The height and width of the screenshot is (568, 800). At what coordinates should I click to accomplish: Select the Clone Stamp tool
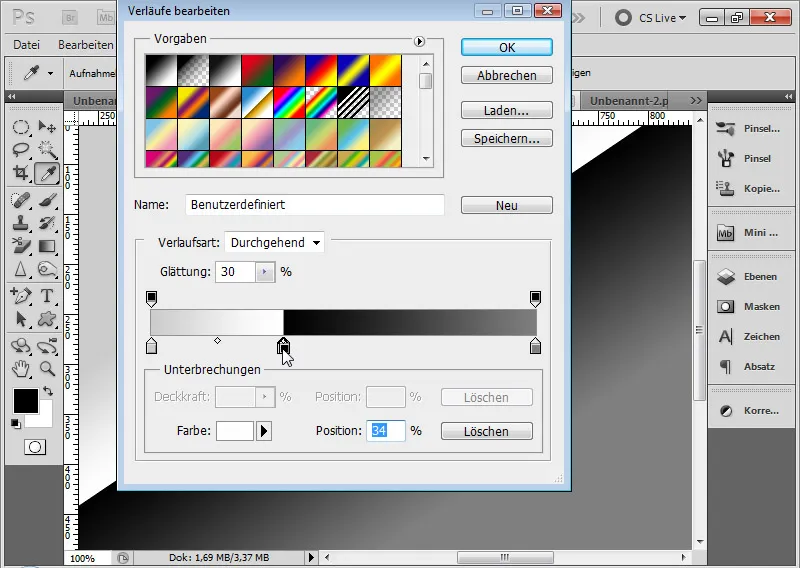tap(20, 223)
